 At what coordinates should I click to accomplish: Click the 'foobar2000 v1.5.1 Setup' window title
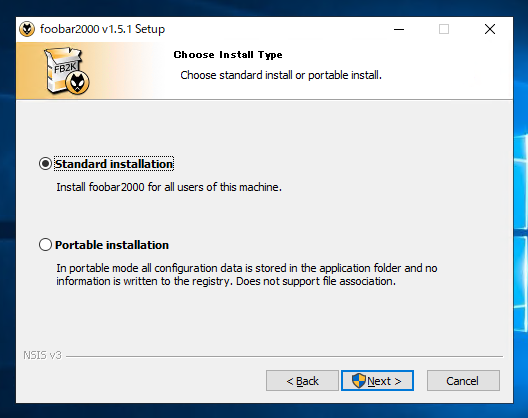tap(102, 29)
